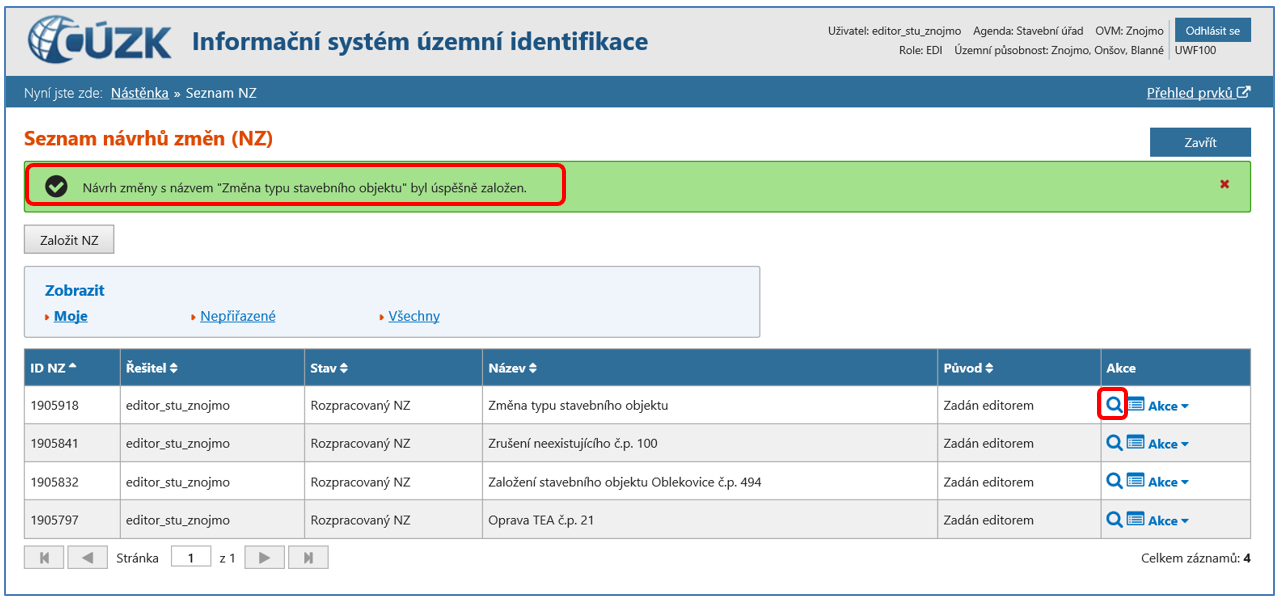Image resolution: width=1280 pixels, height=600 pixels.
Task: Click the ČÚZK logo
Action: tap(101, 41)
